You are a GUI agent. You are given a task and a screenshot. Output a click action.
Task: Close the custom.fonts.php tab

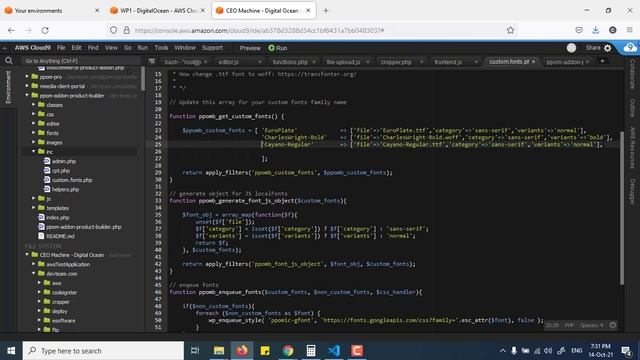[533, 62]
